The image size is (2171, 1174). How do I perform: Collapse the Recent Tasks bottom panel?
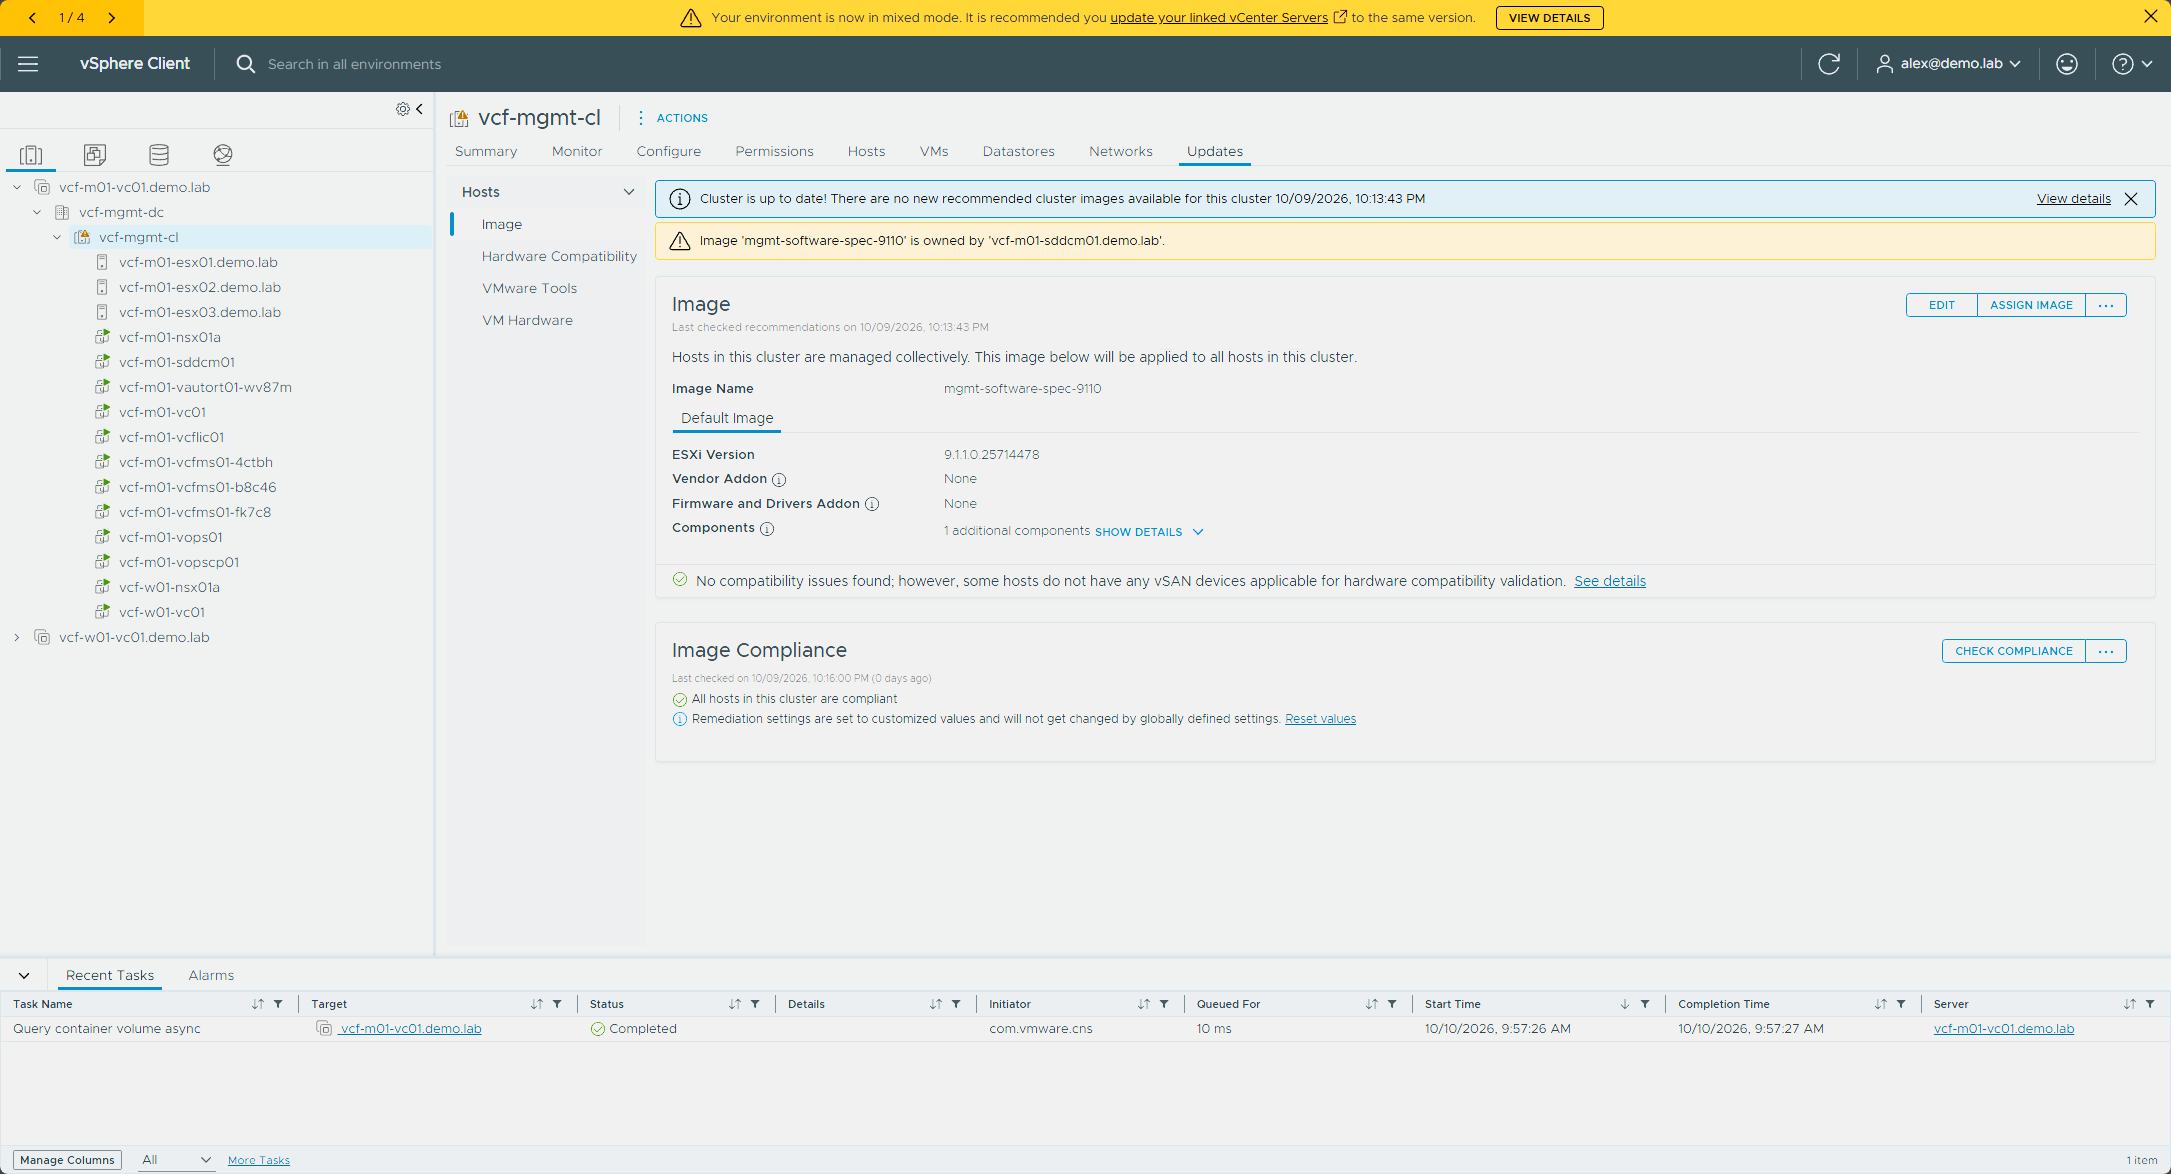tap(24, 976)
